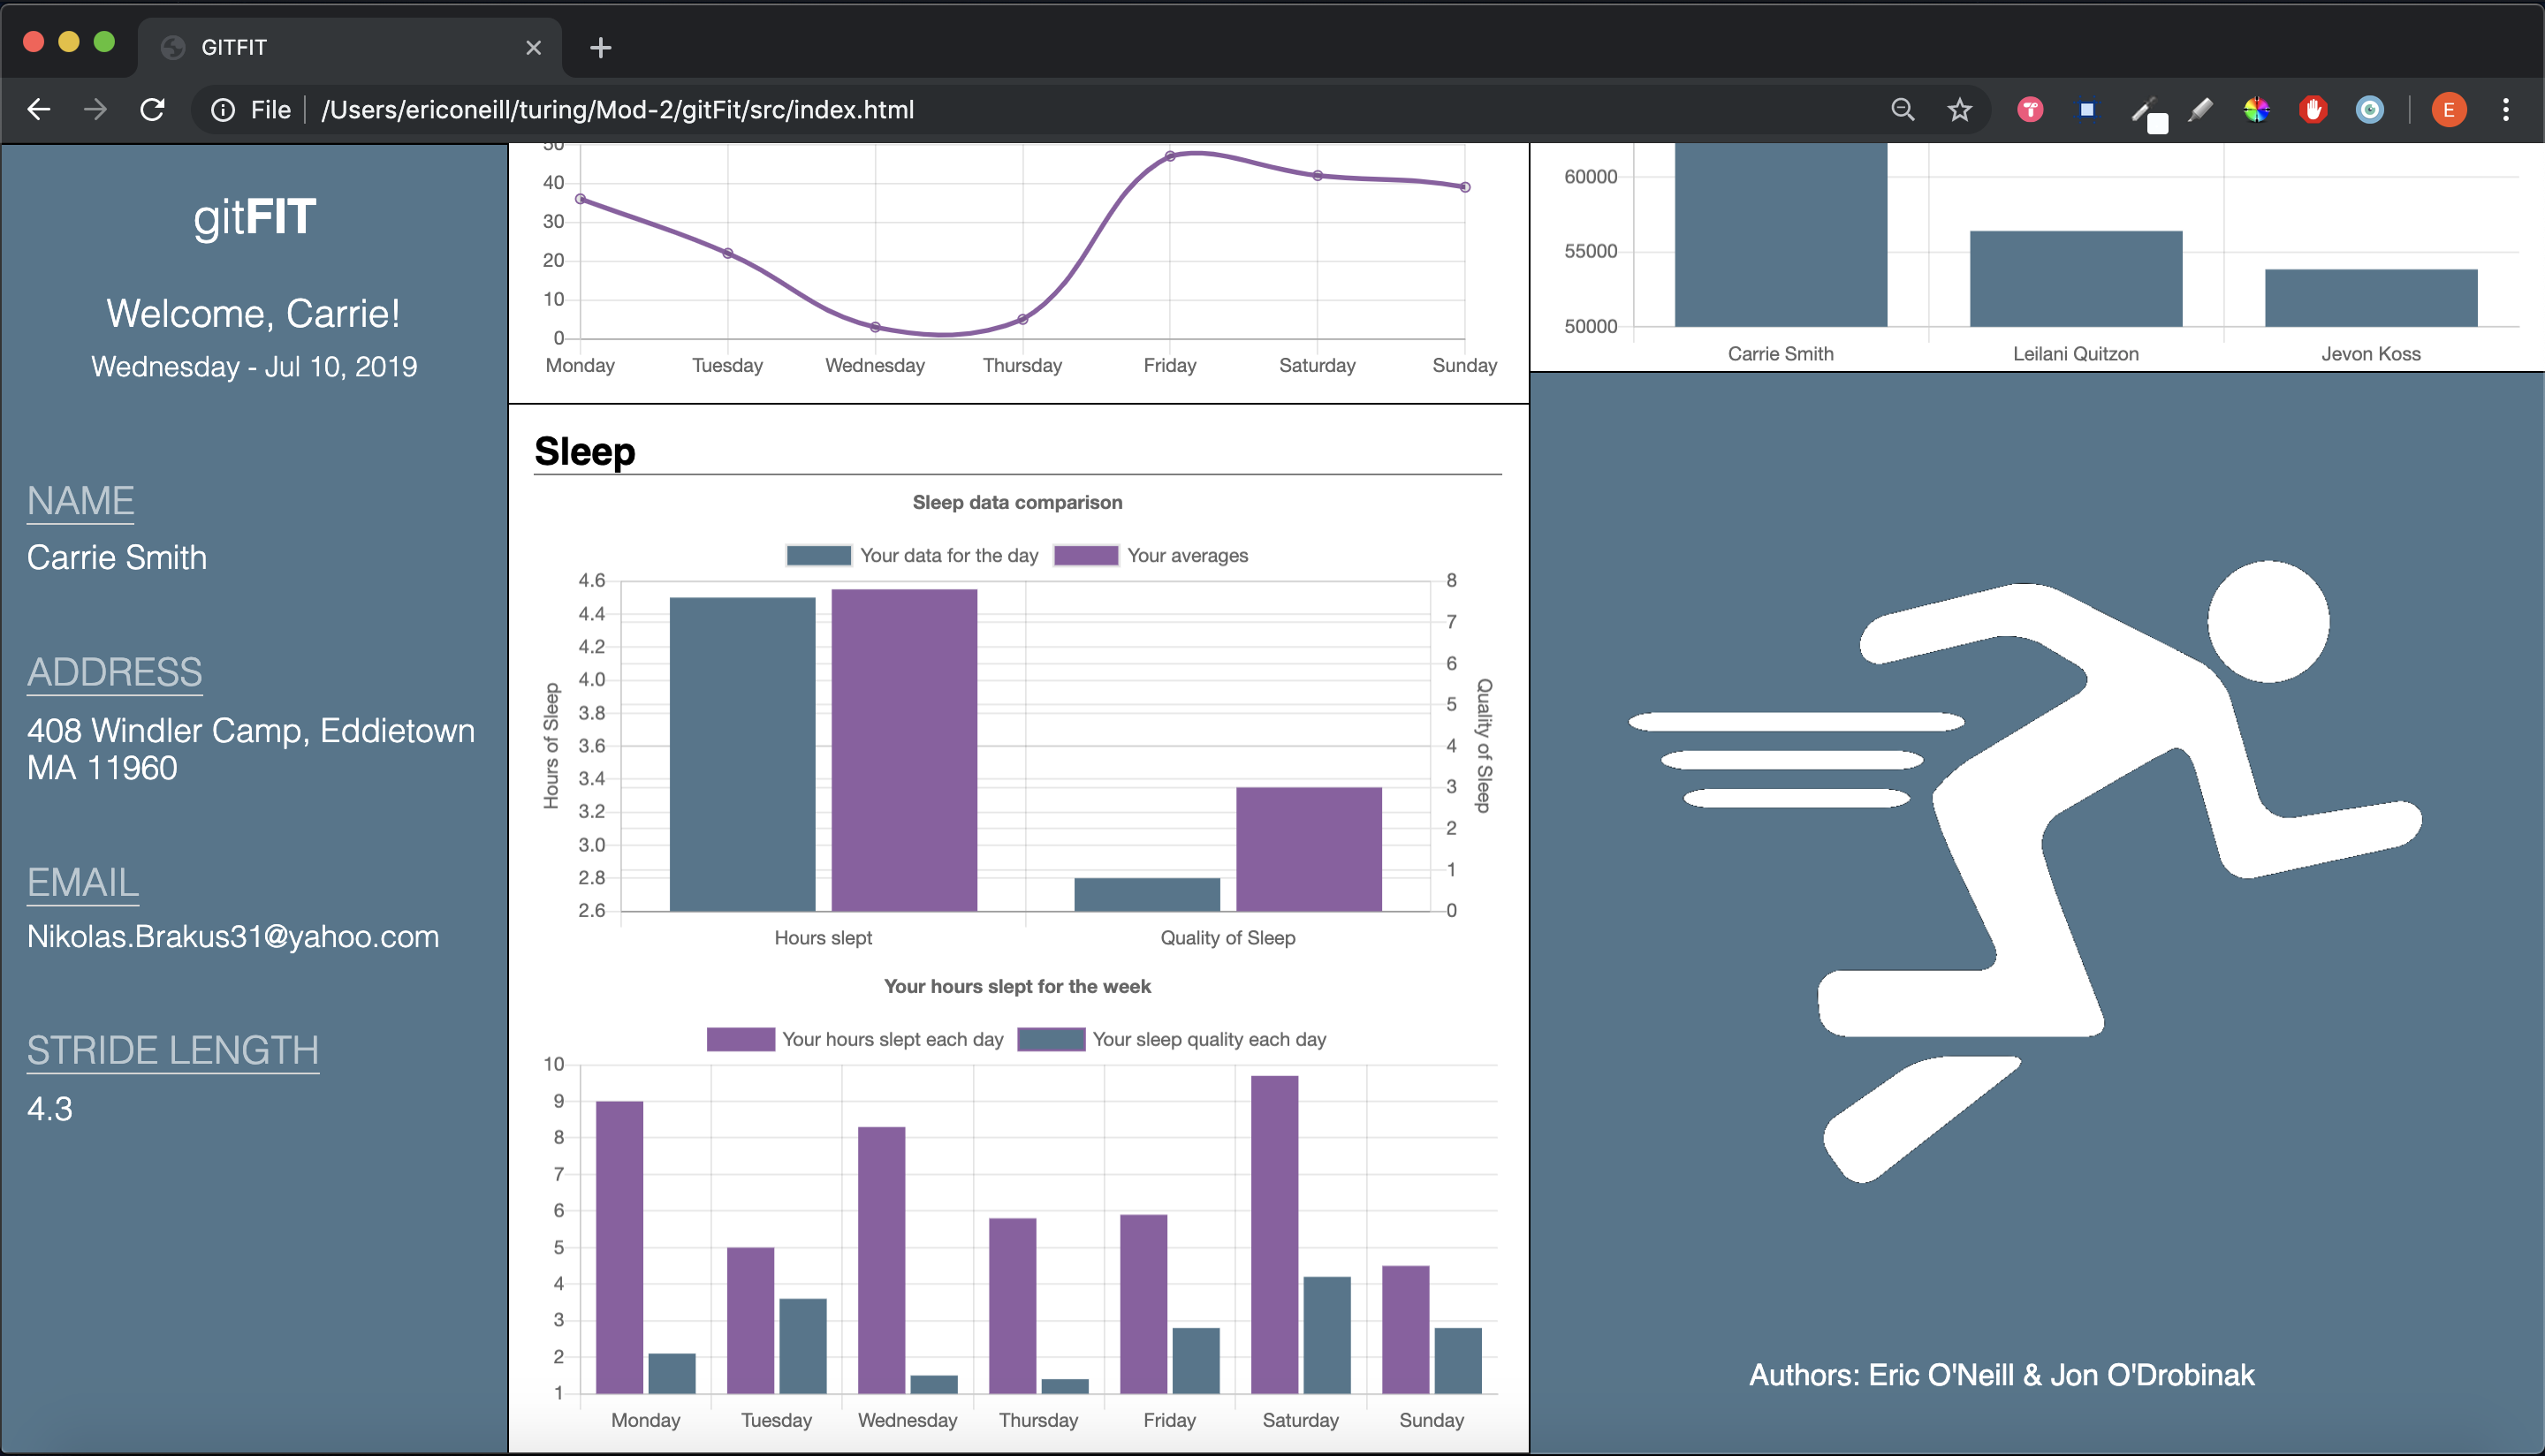Click the rainbow color wheel extension

(2256, 110)
